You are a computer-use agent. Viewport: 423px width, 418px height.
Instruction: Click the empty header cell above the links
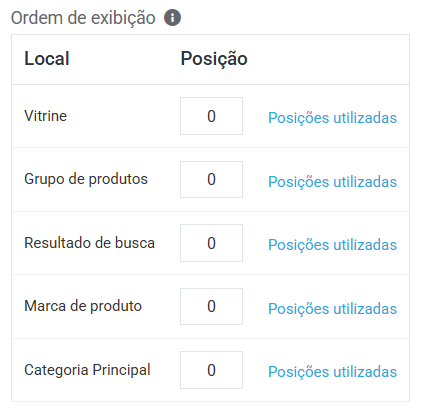(x=332, y=59)
